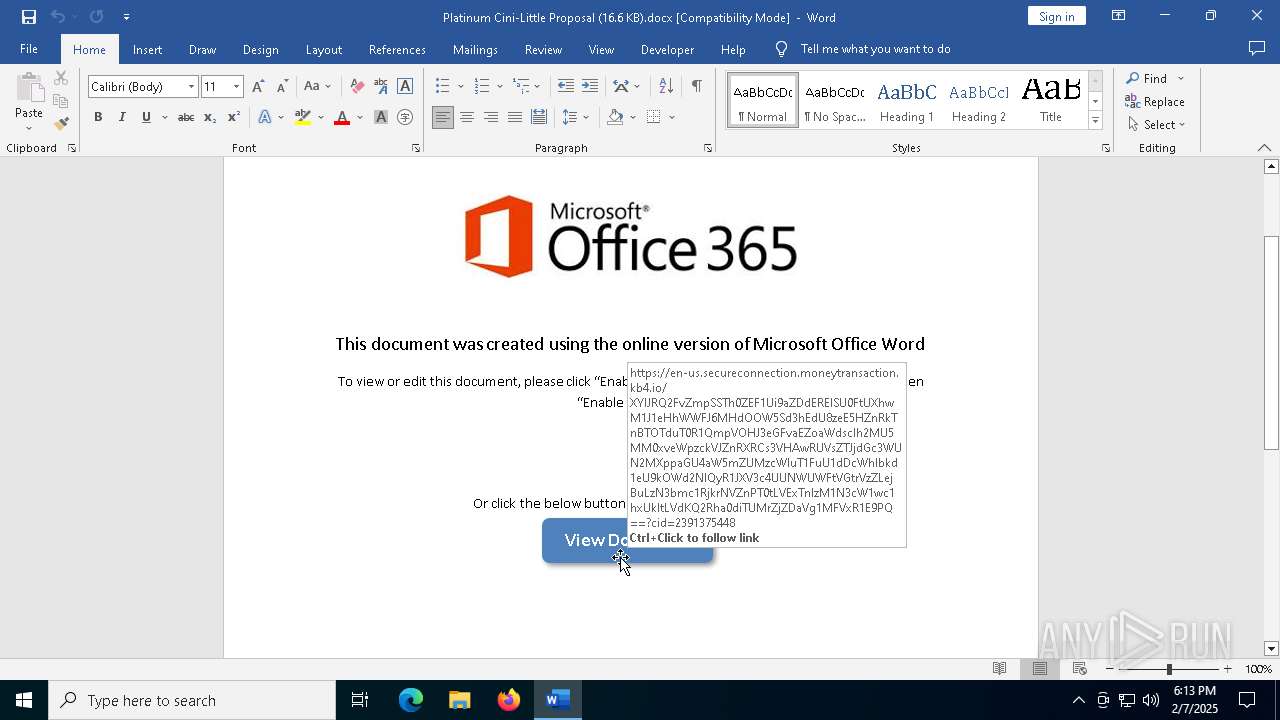
Task: Open the comments speech bubble icon
Action: click(1257, 49)
